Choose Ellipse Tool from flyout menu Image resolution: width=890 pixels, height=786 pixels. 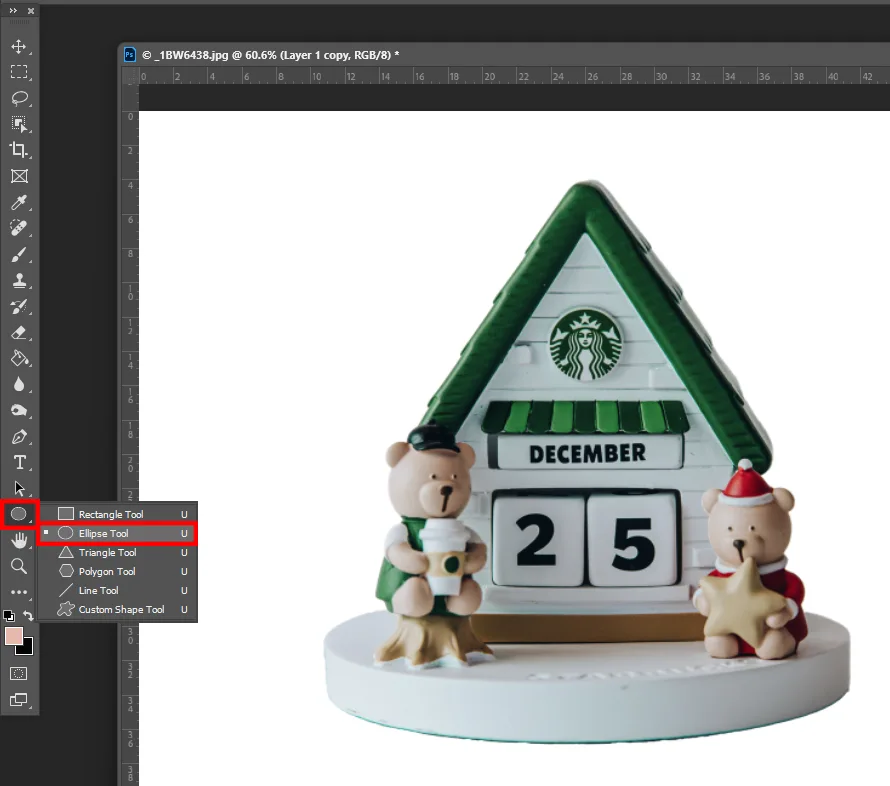point(118,533)
